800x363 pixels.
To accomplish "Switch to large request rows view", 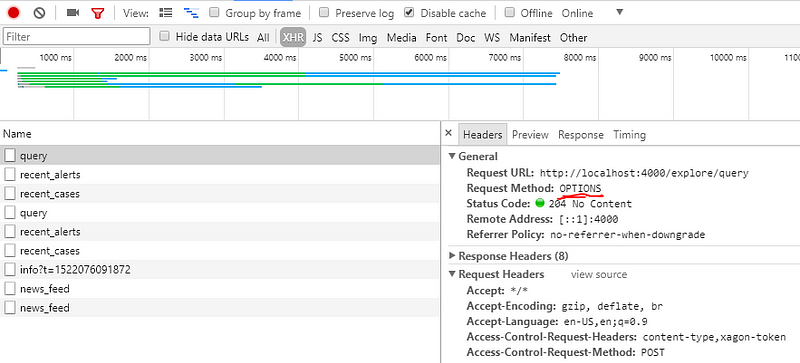I will pos(165,13).
